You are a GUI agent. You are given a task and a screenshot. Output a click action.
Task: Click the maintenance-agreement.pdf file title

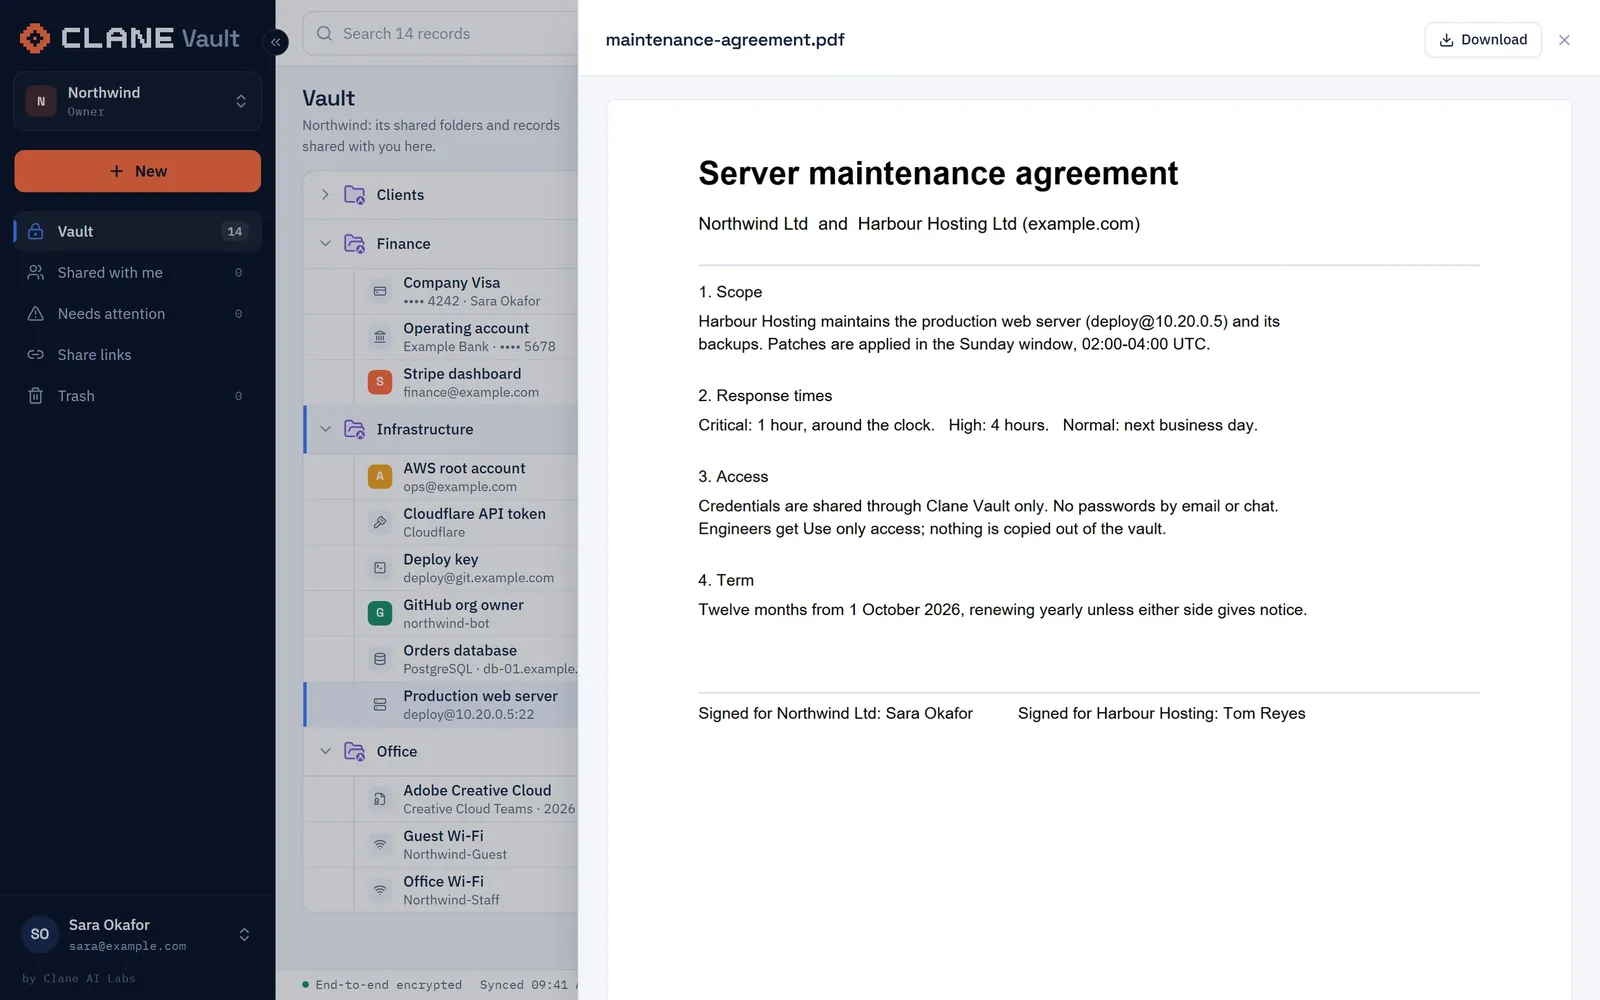pos(725,40)
